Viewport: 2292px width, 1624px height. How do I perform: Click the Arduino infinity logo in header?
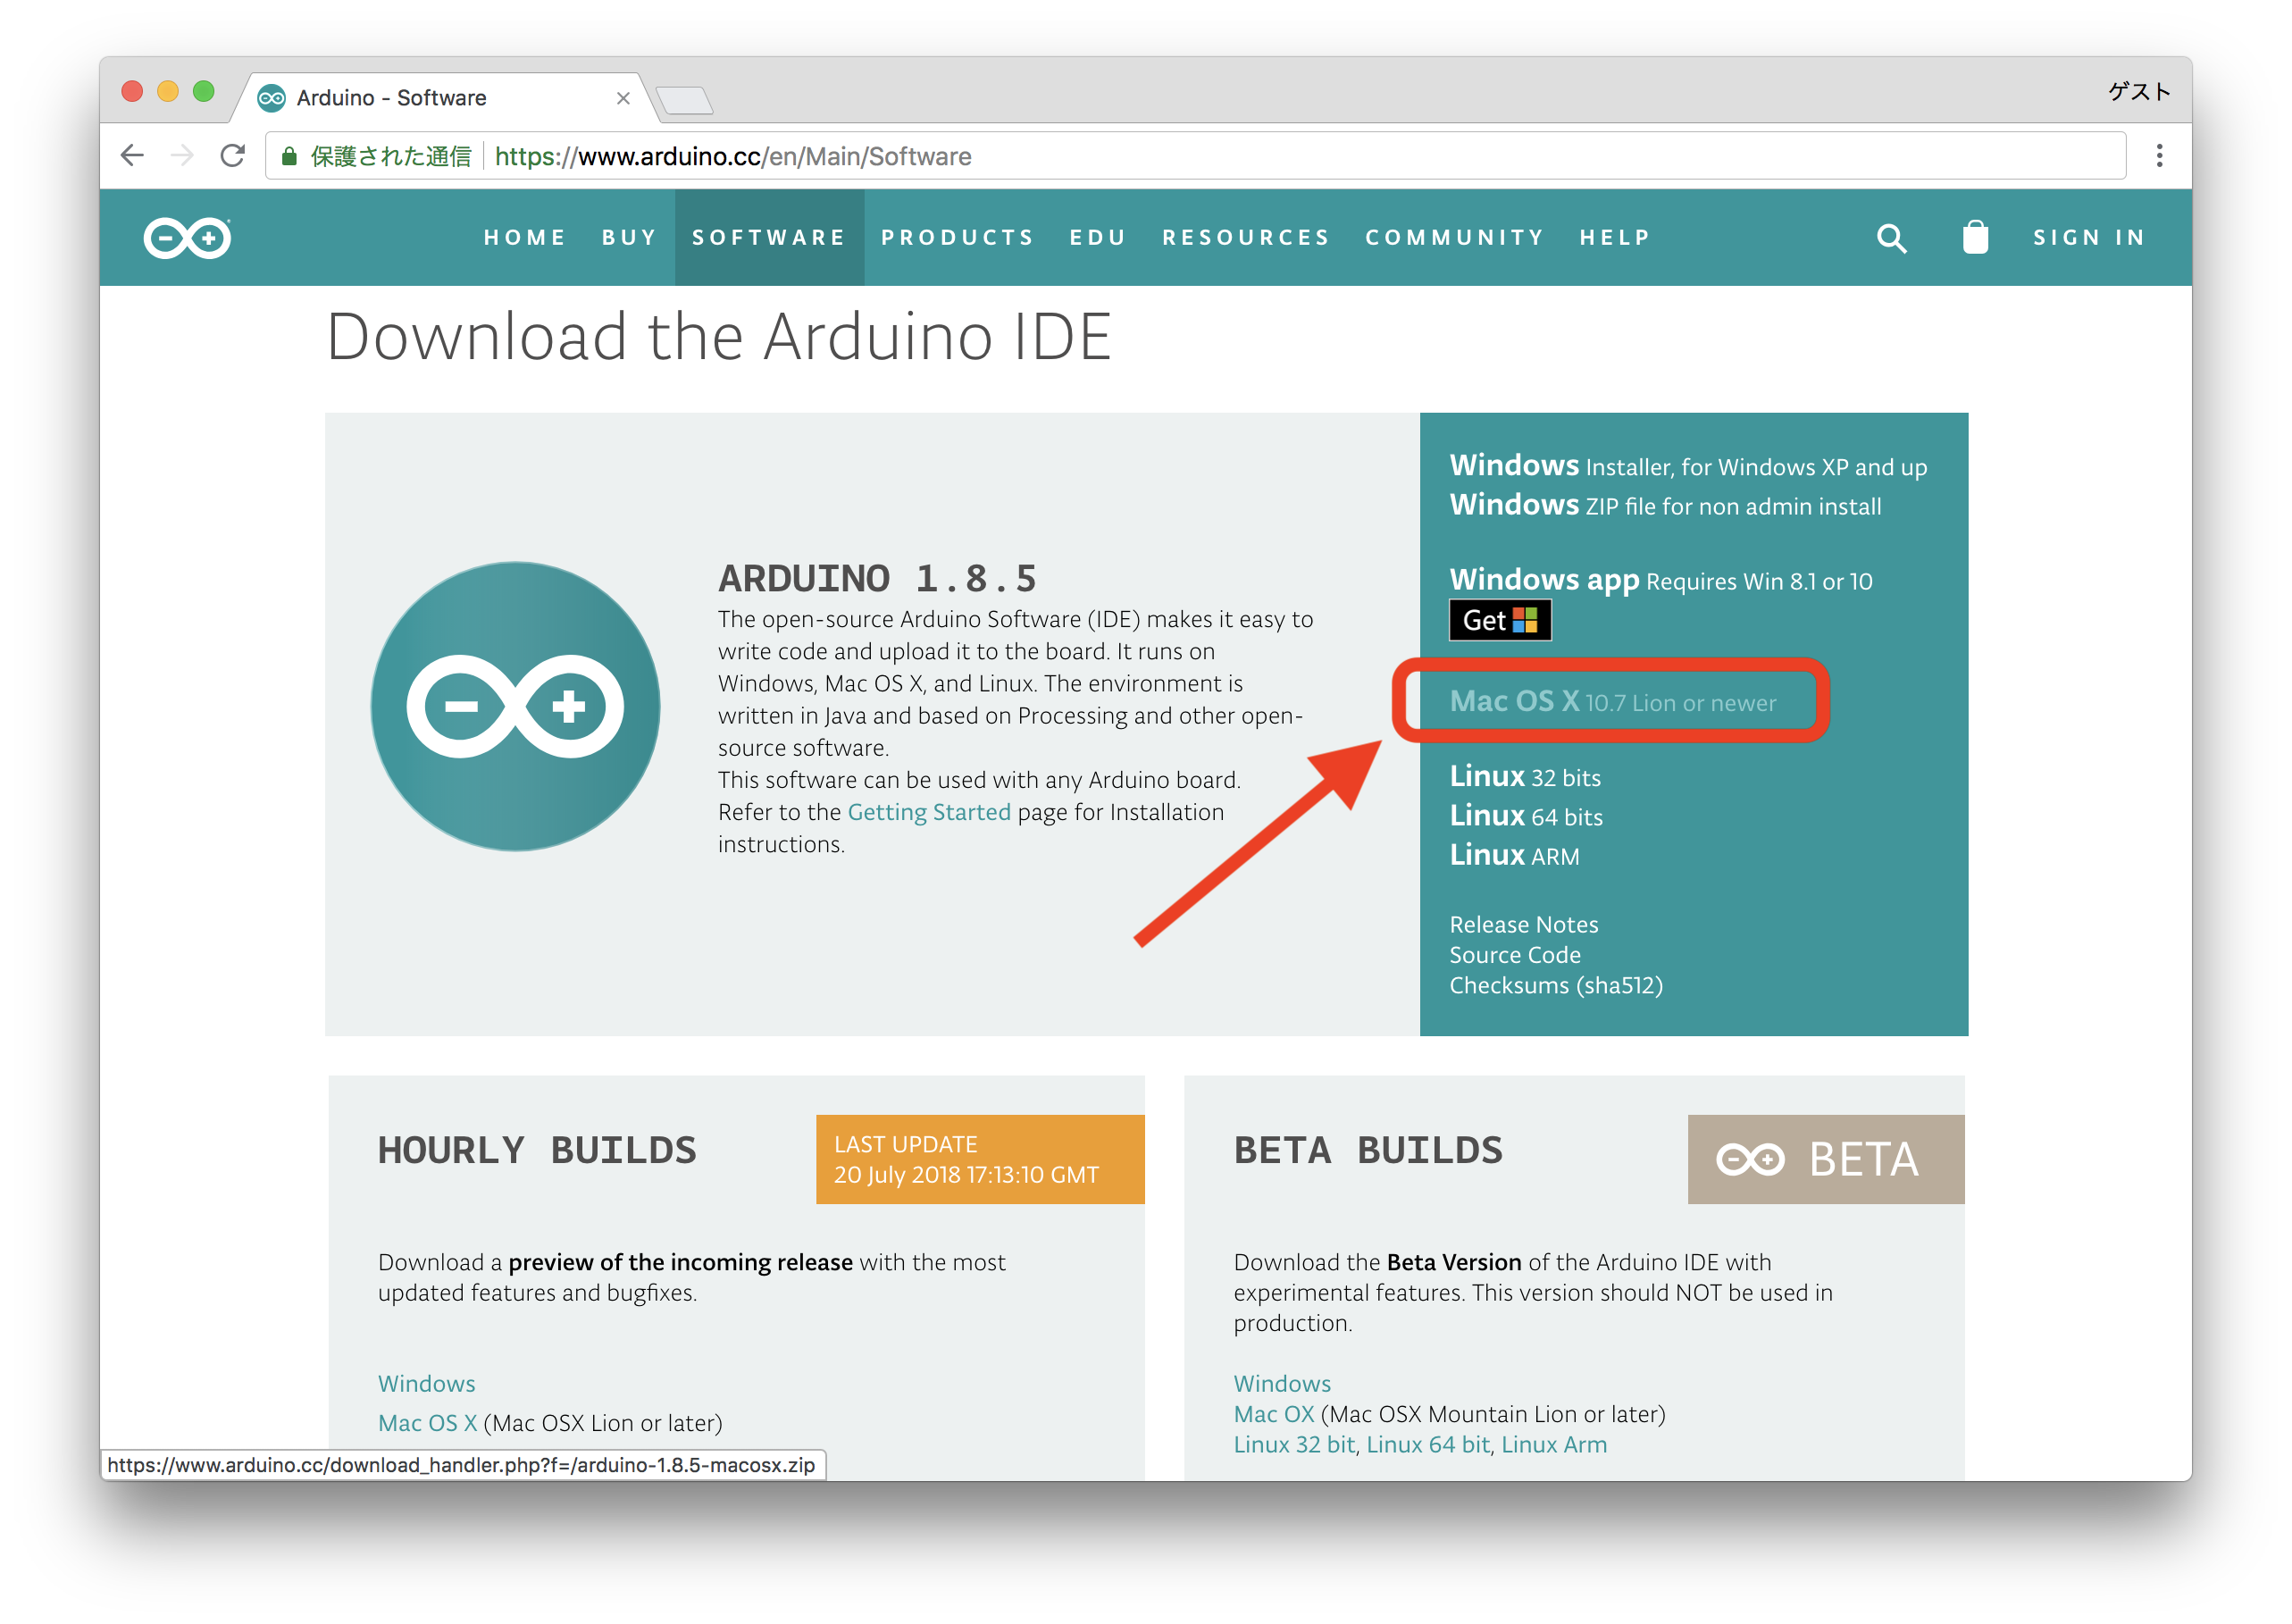(x=187, y=238)
